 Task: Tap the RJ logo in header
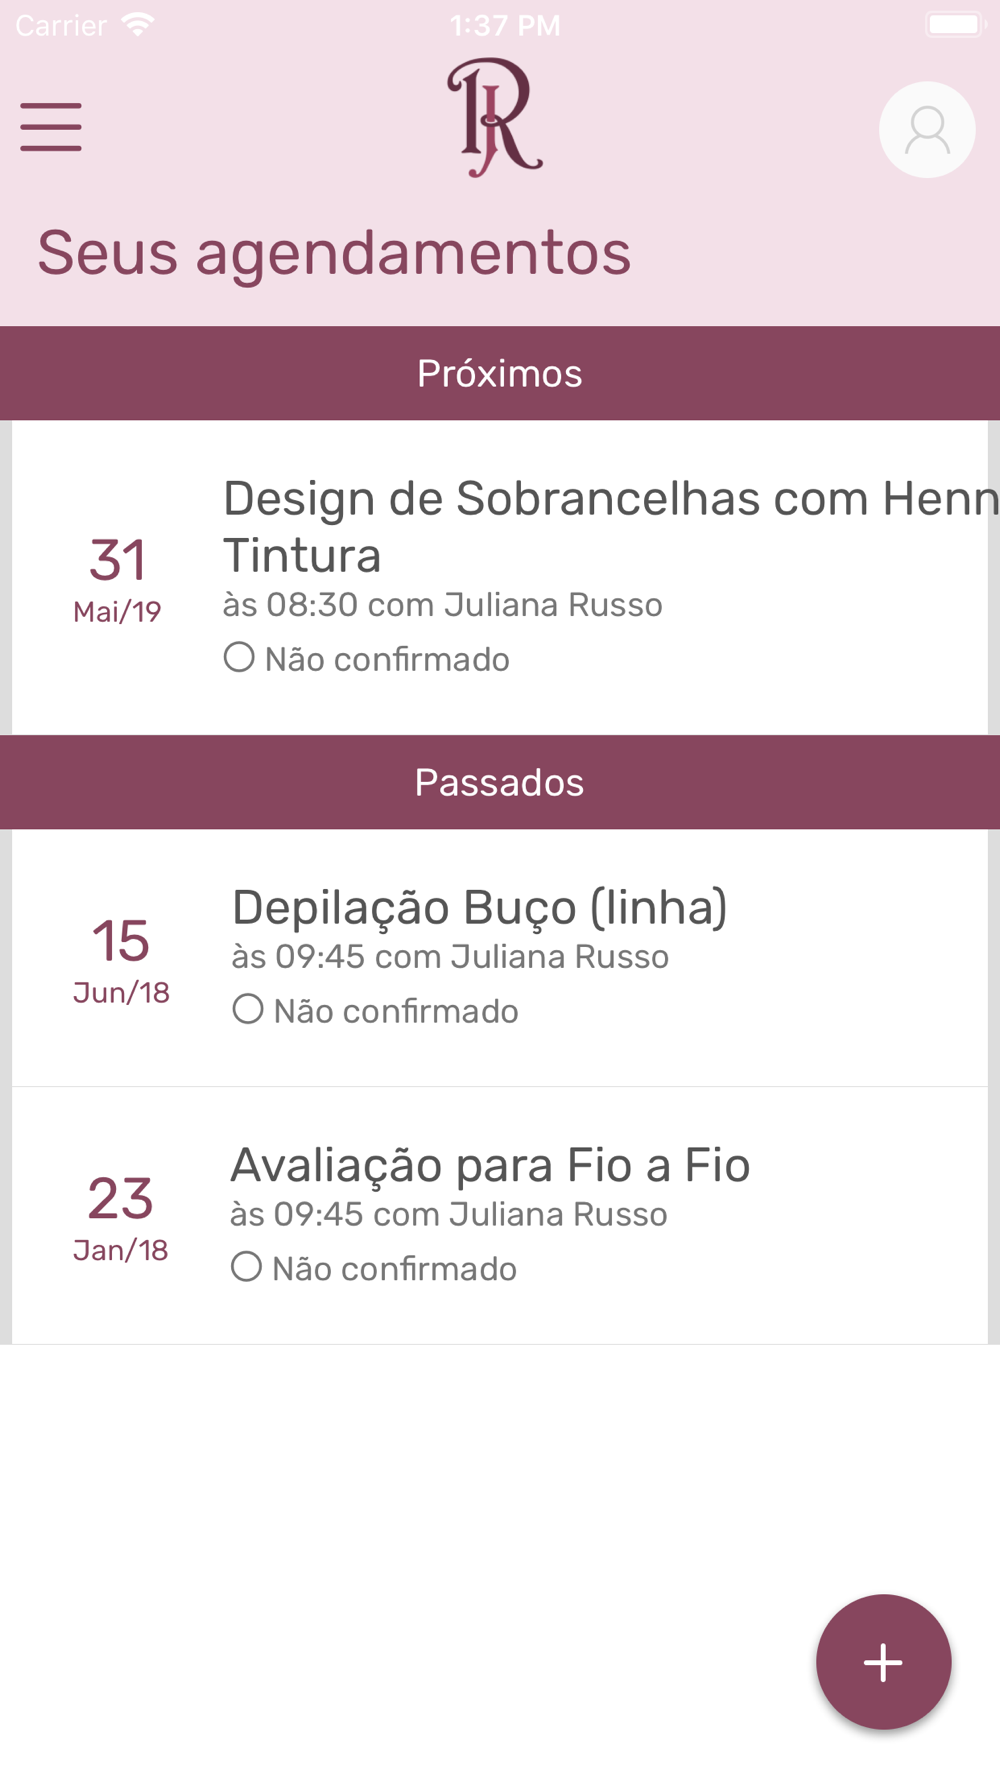(x=494, y=118)
